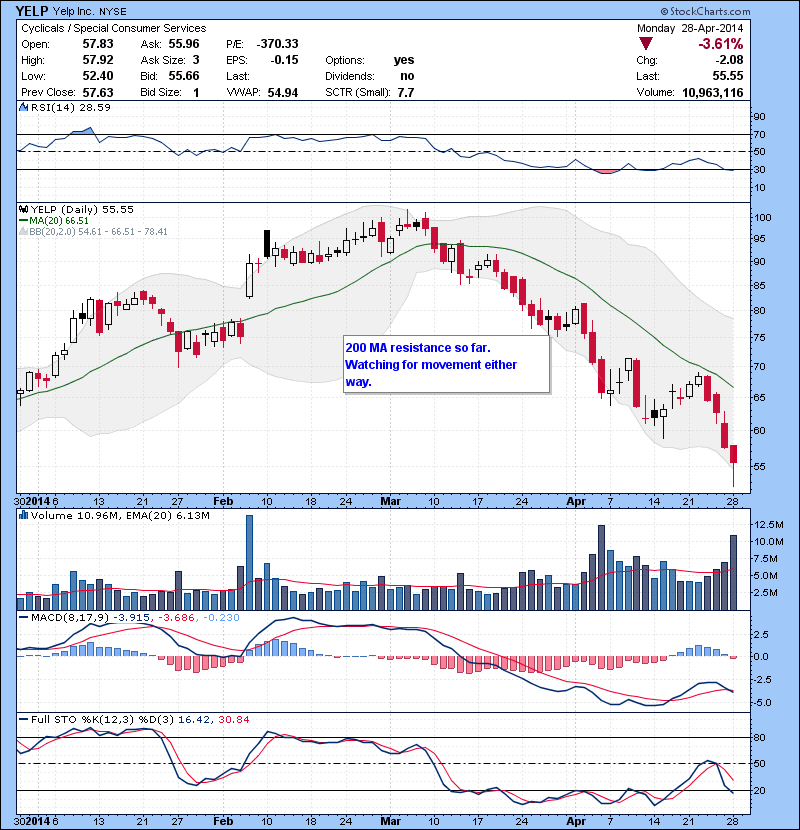Click the 'Ask Size: 3' value

[196, 60]
